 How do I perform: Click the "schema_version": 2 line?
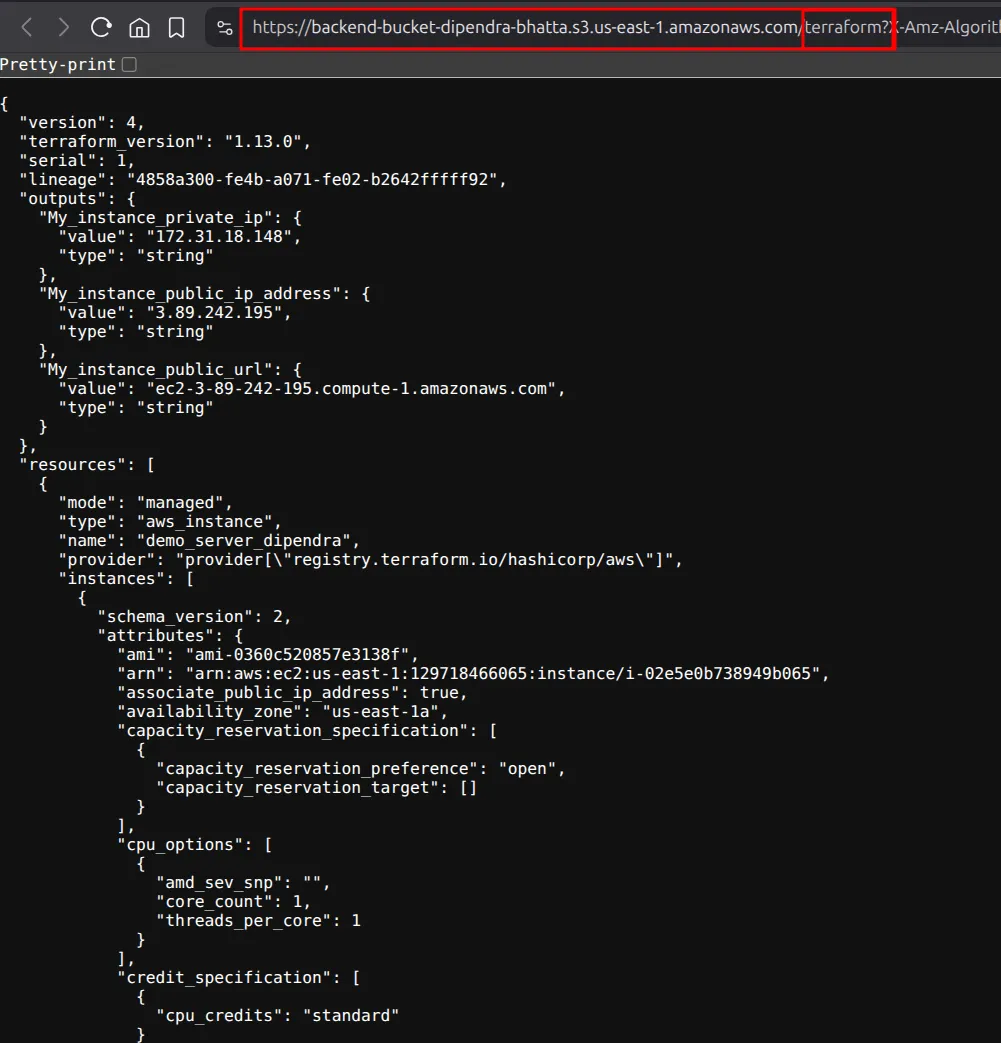tap(194, 617)
